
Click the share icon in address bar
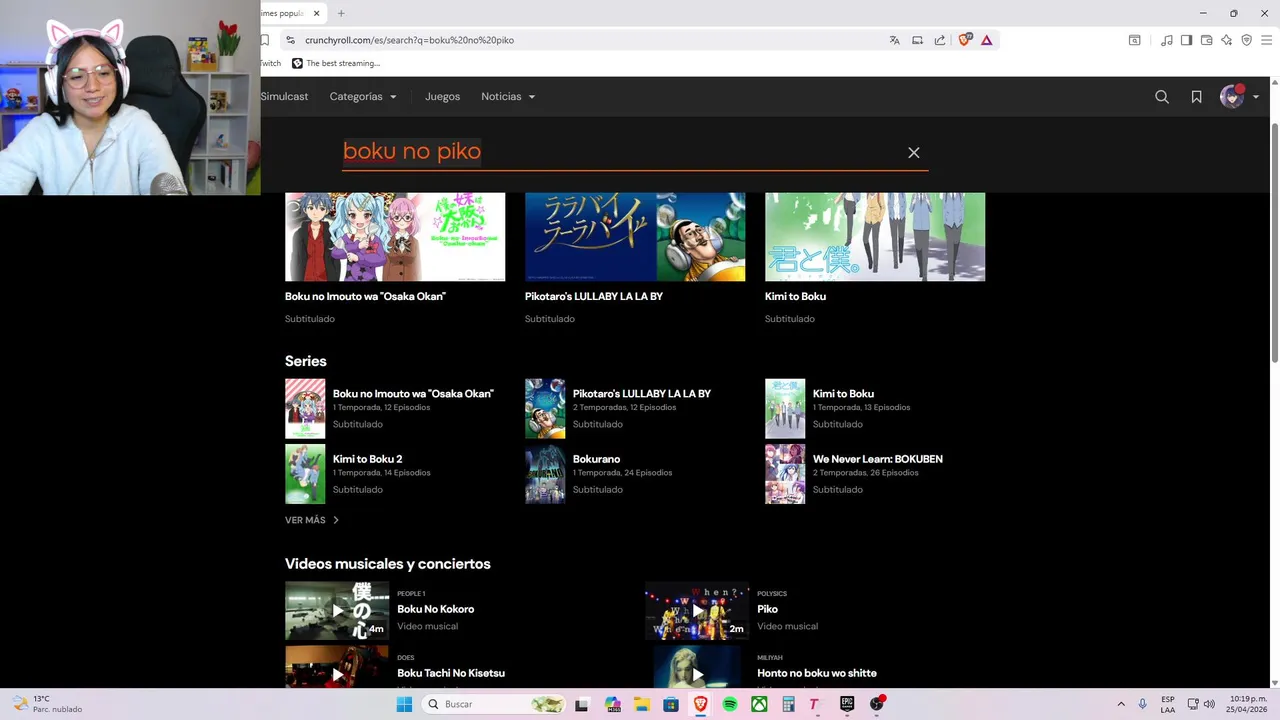(940, 40)
